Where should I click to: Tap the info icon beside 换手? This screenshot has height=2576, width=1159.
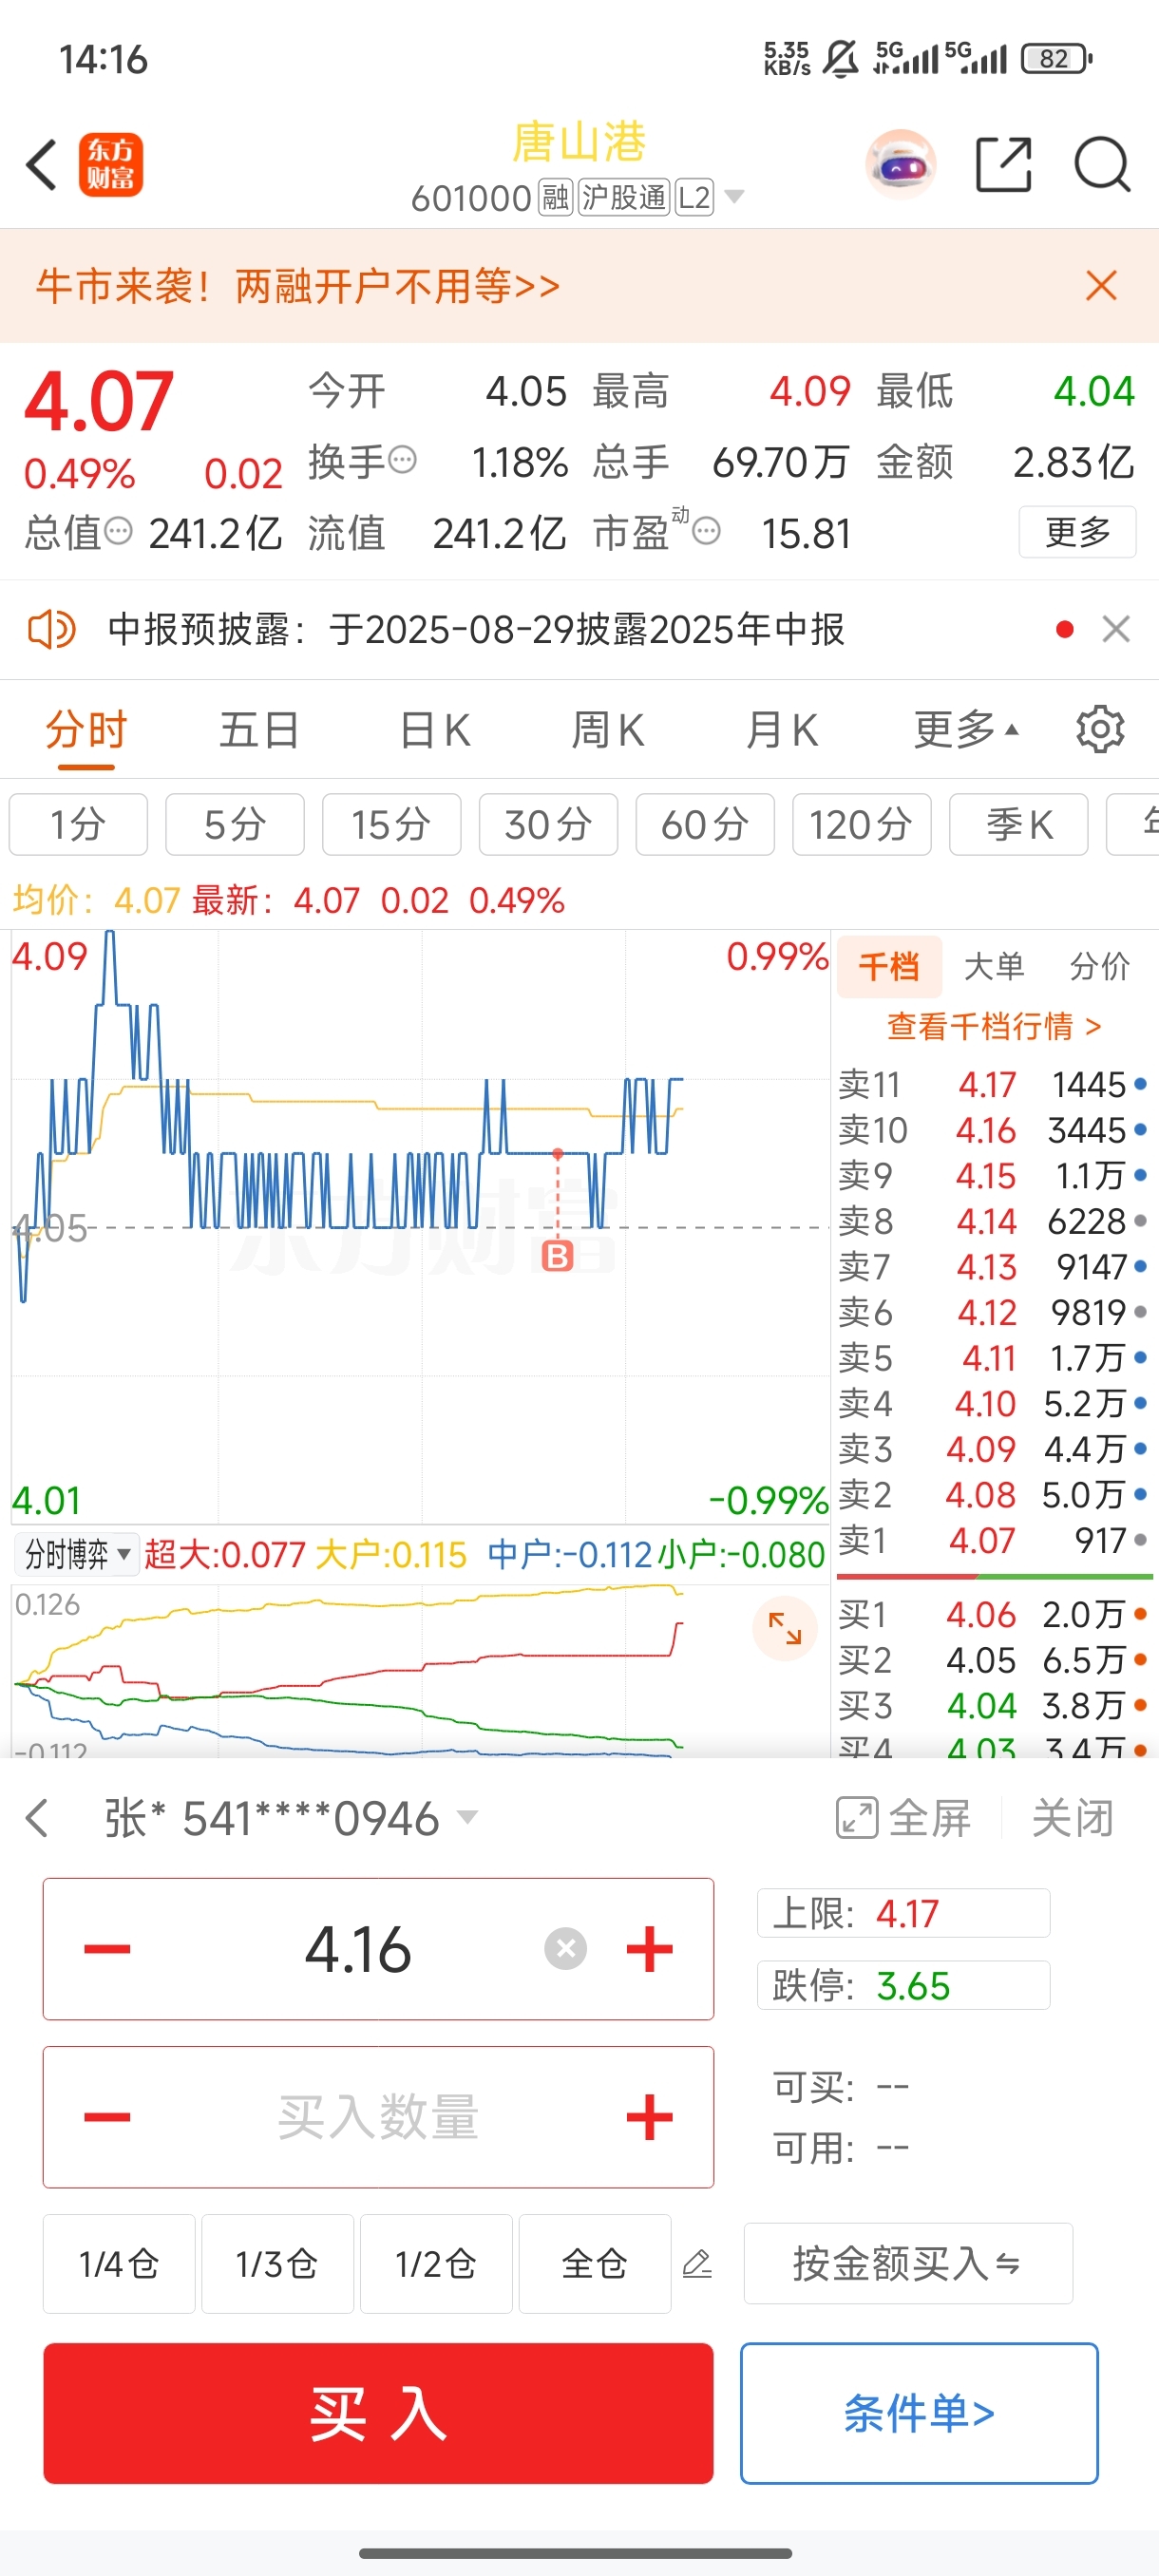[402, 461]
